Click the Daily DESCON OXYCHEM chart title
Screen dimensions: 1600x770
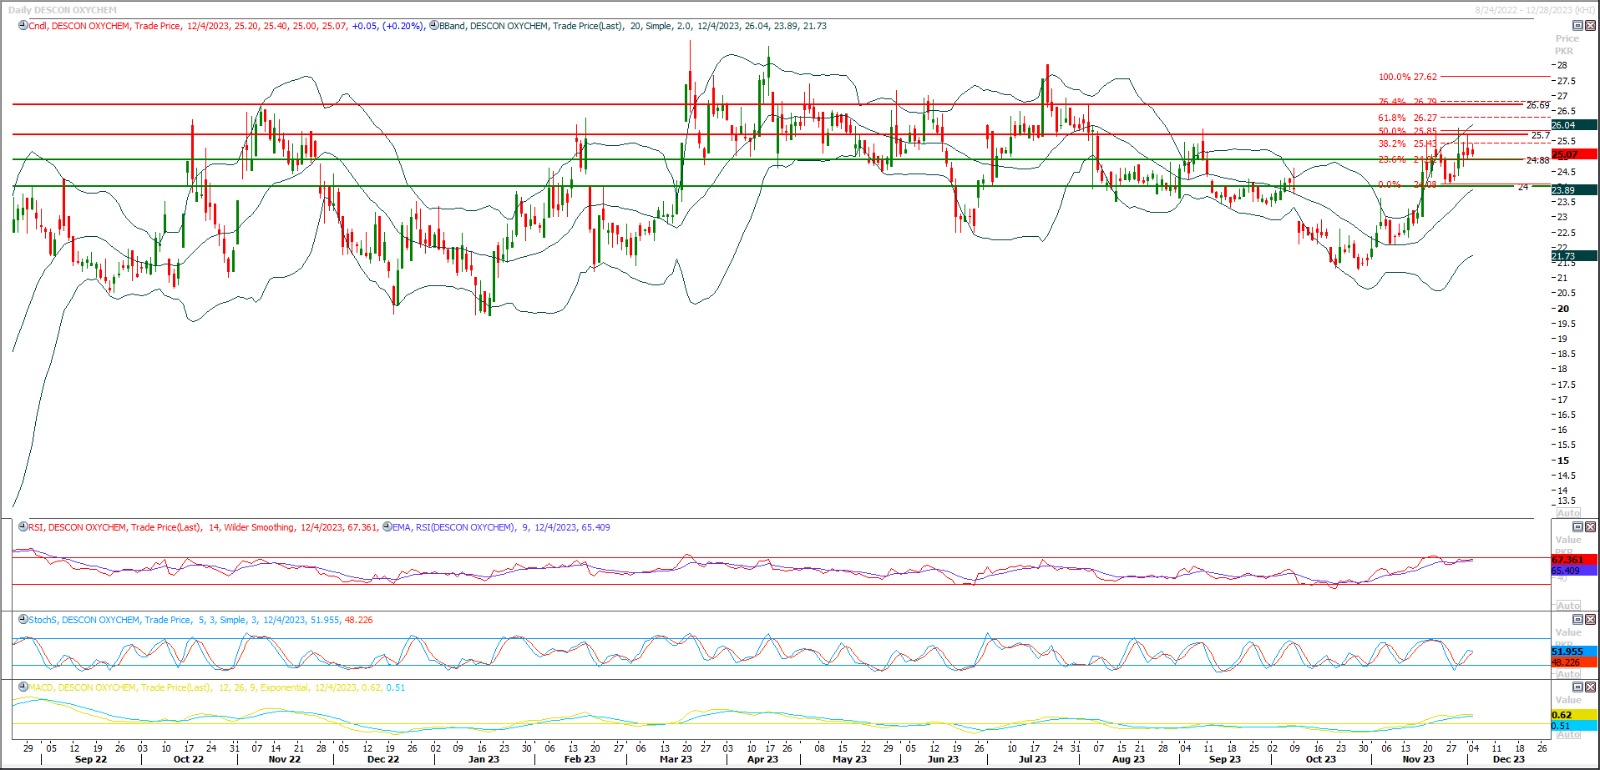[62, 10]
